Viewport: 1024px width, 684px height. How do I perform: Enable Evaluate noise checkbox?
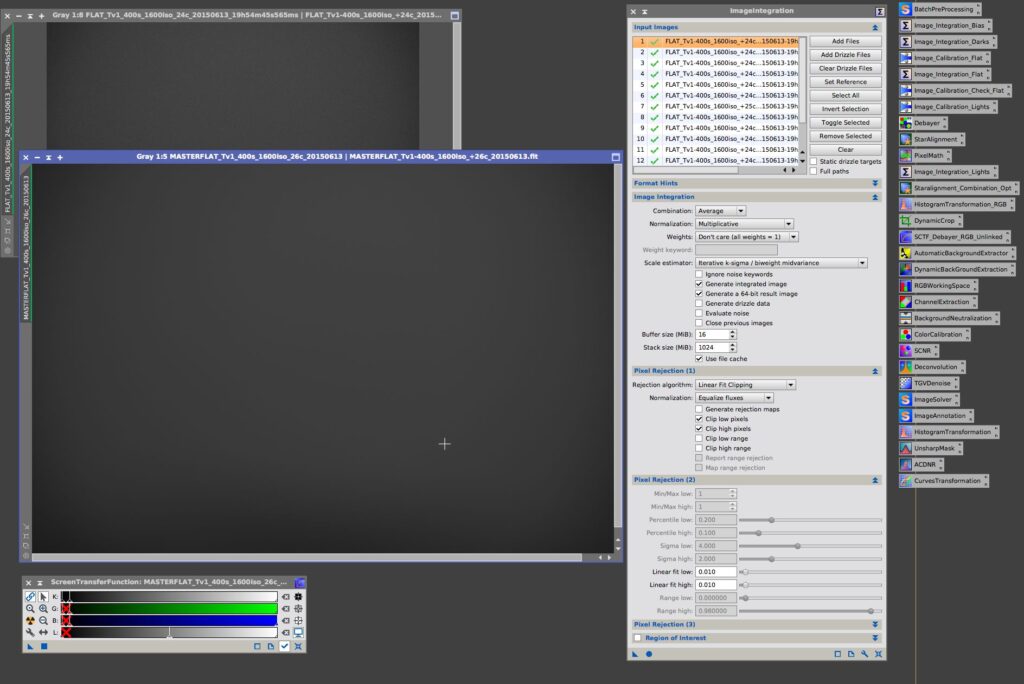pyautogui.click(x=699, y=314)
